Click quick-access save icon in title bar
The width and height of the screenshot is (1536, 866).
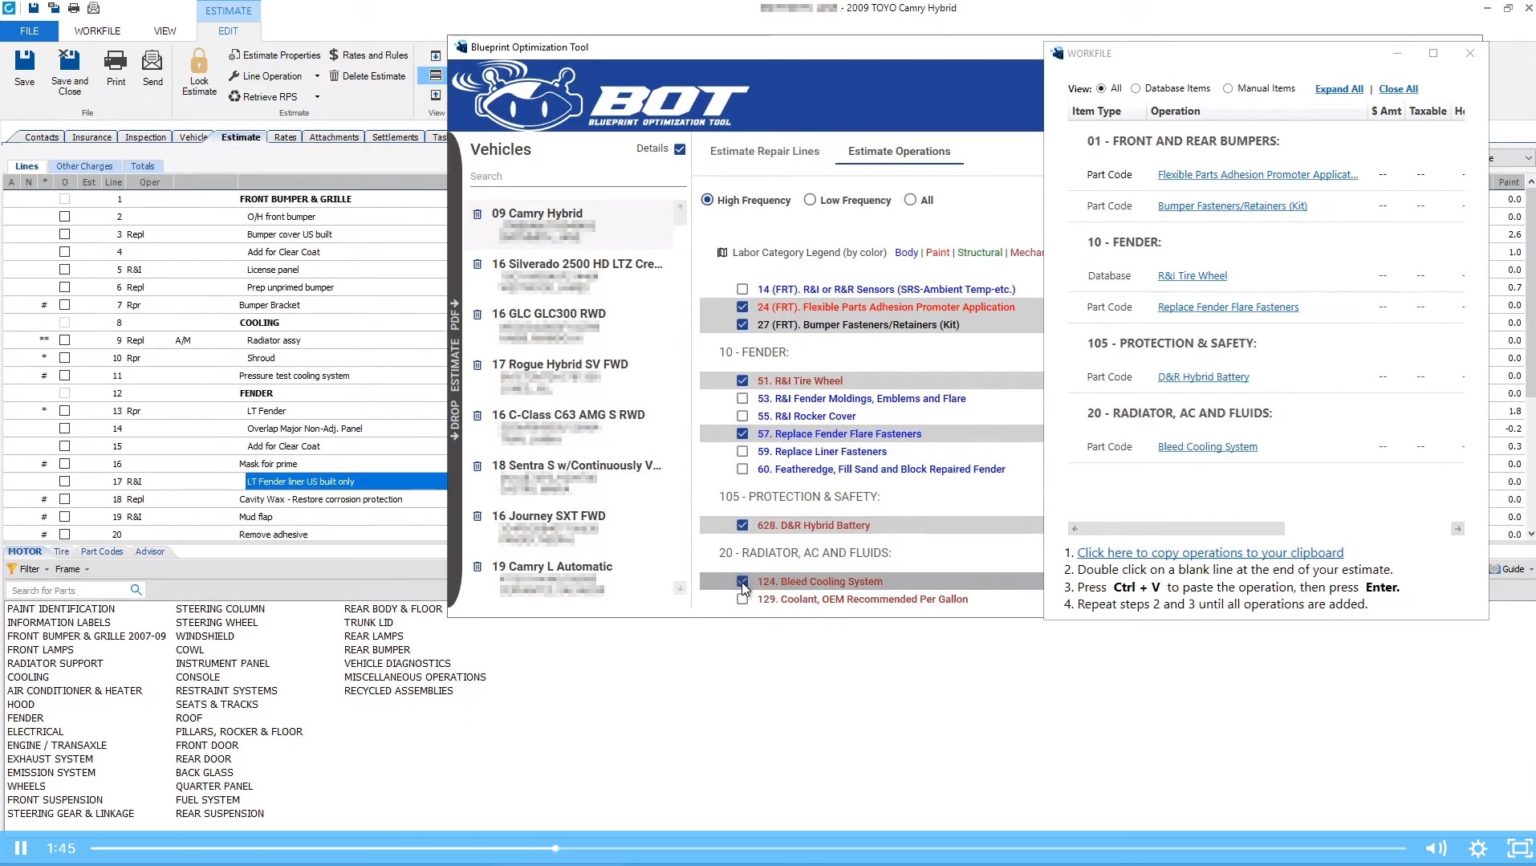[x=33, y=8]
